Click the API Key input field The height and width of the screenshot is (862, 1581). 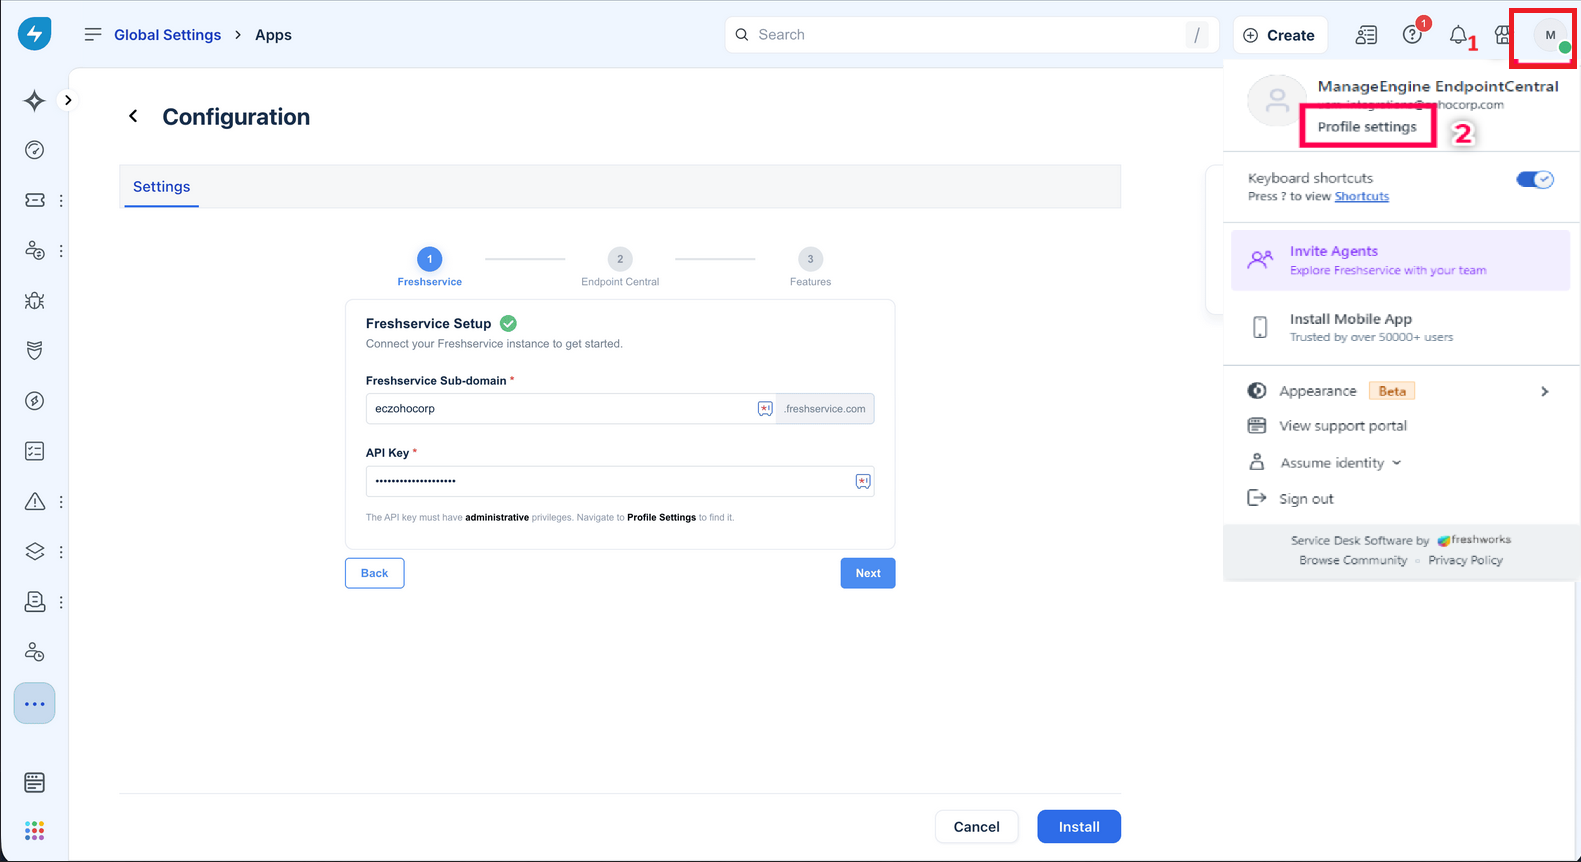coord(620,481)
